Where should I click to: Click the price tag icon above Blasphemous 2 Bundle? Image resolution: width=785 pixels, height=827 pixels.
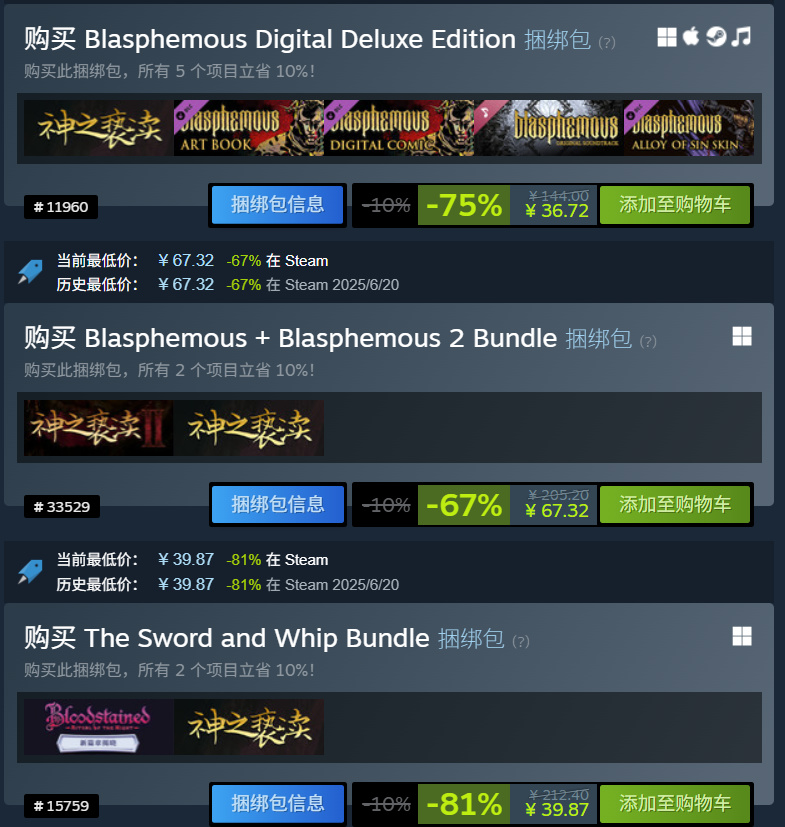[x=30, y=272]
